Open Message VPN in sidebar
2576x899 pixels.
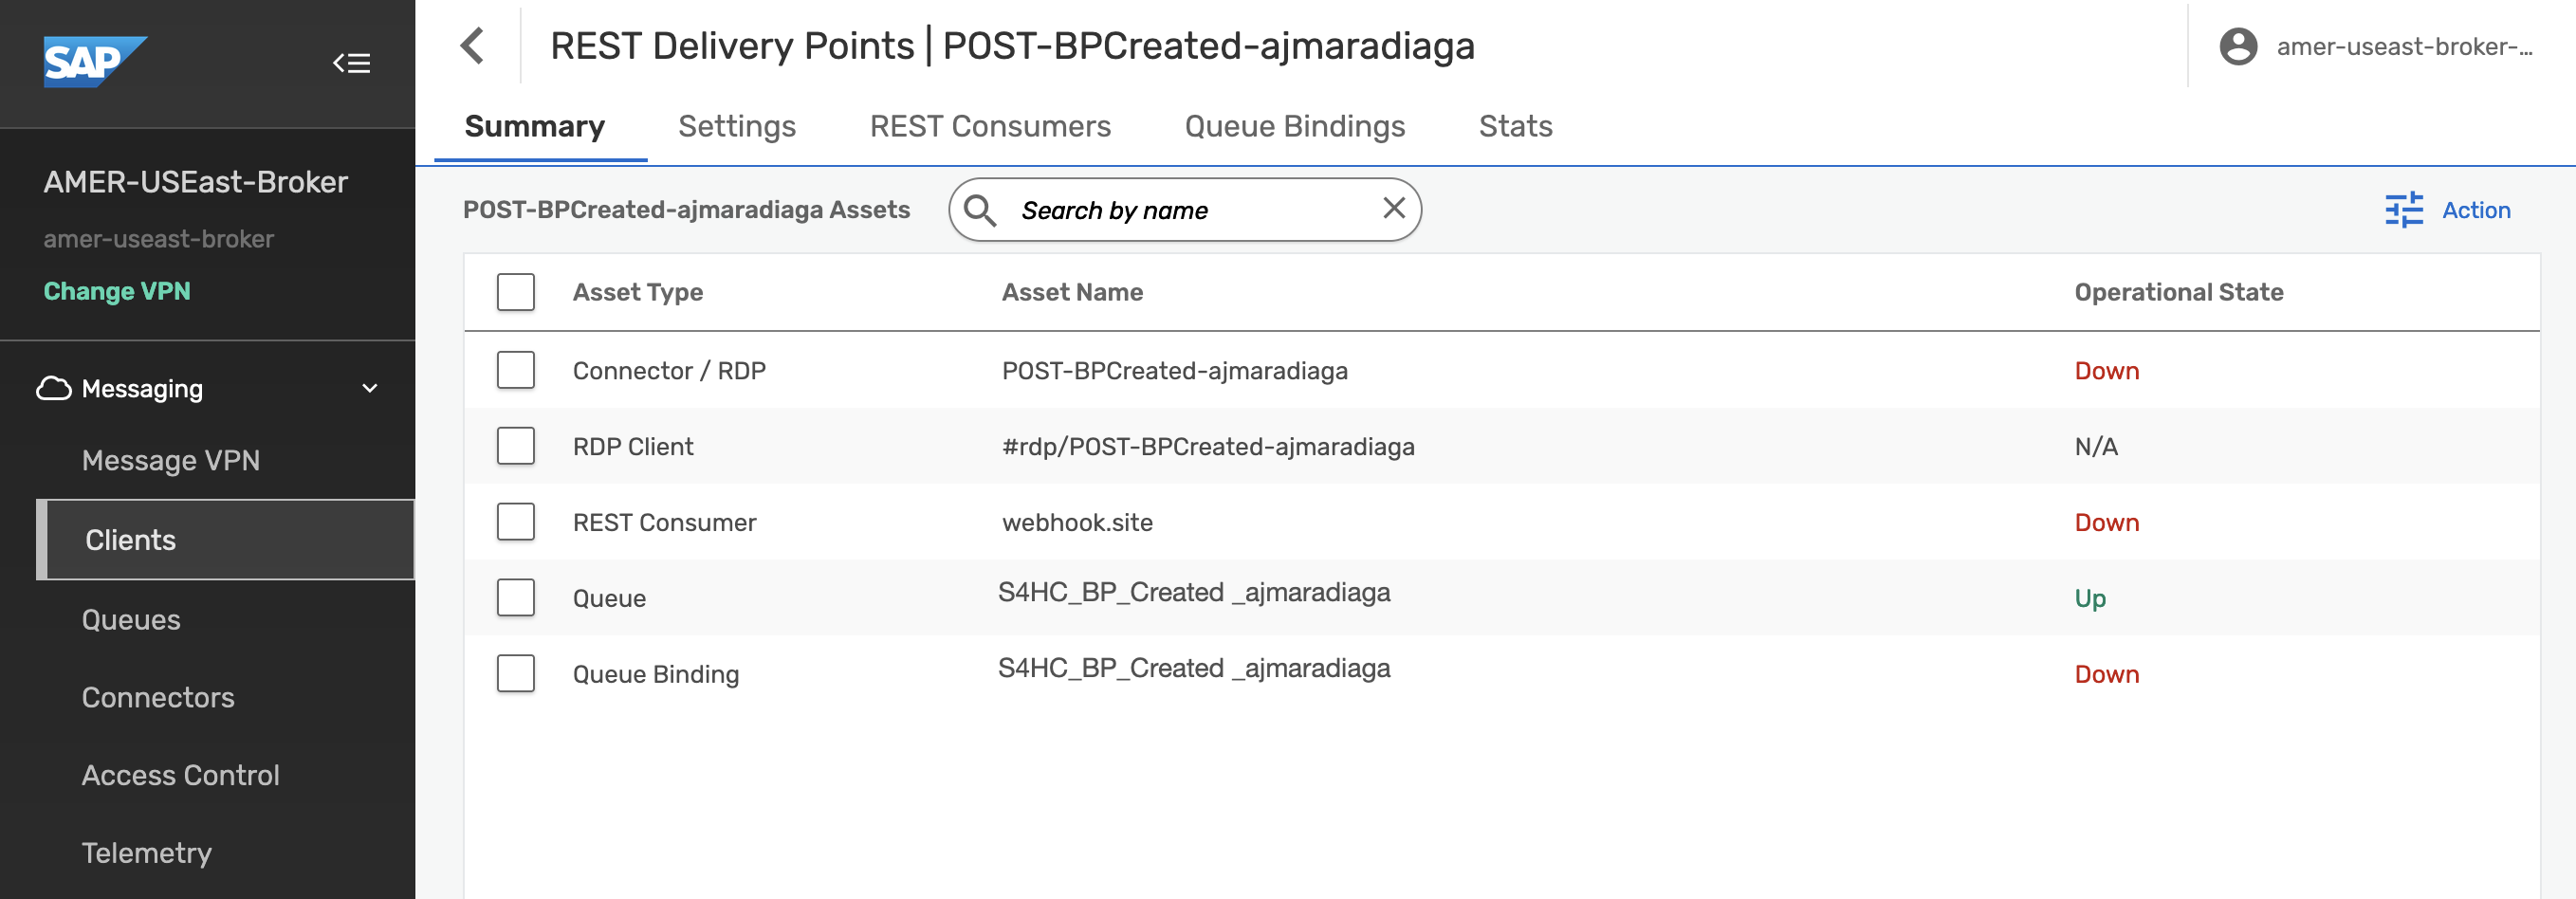(x=171, y=461)
